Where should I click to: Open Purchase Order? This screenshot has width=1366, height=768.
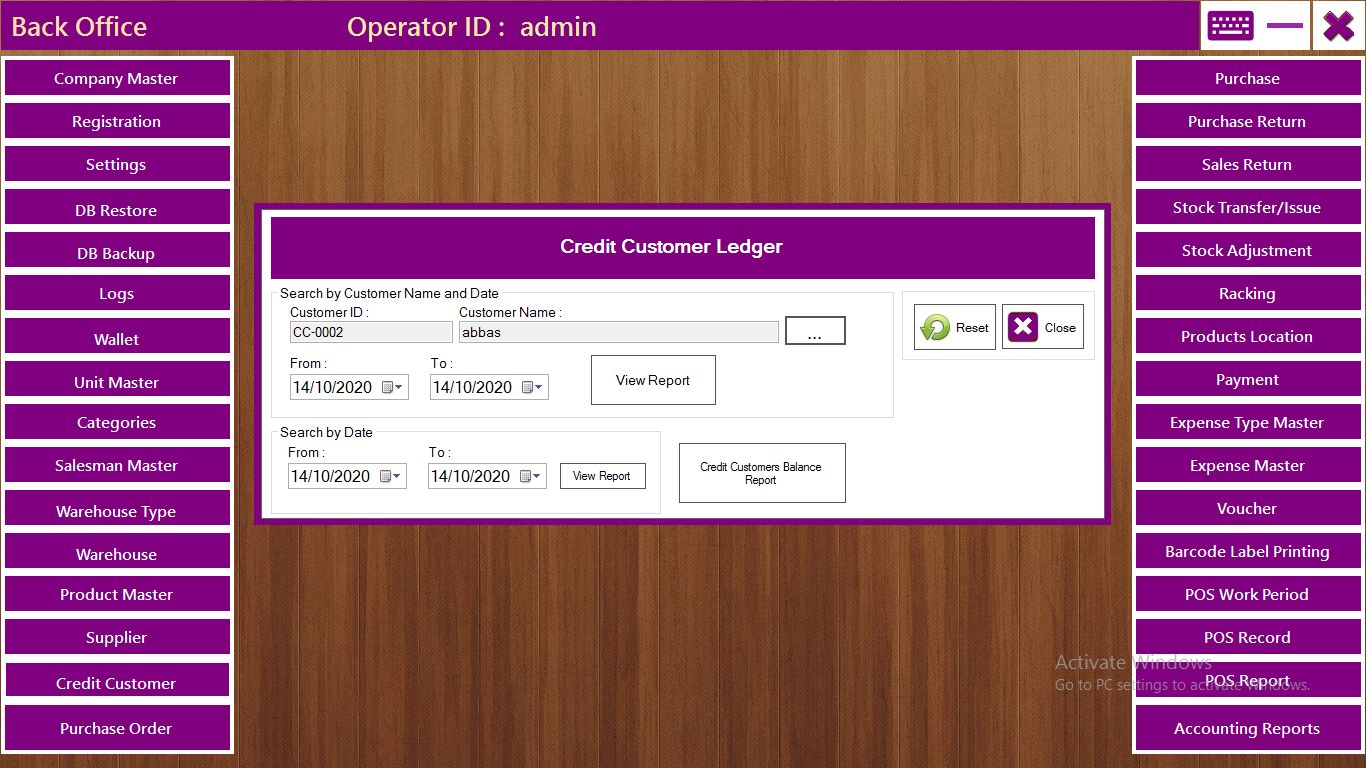coord(117,727)
